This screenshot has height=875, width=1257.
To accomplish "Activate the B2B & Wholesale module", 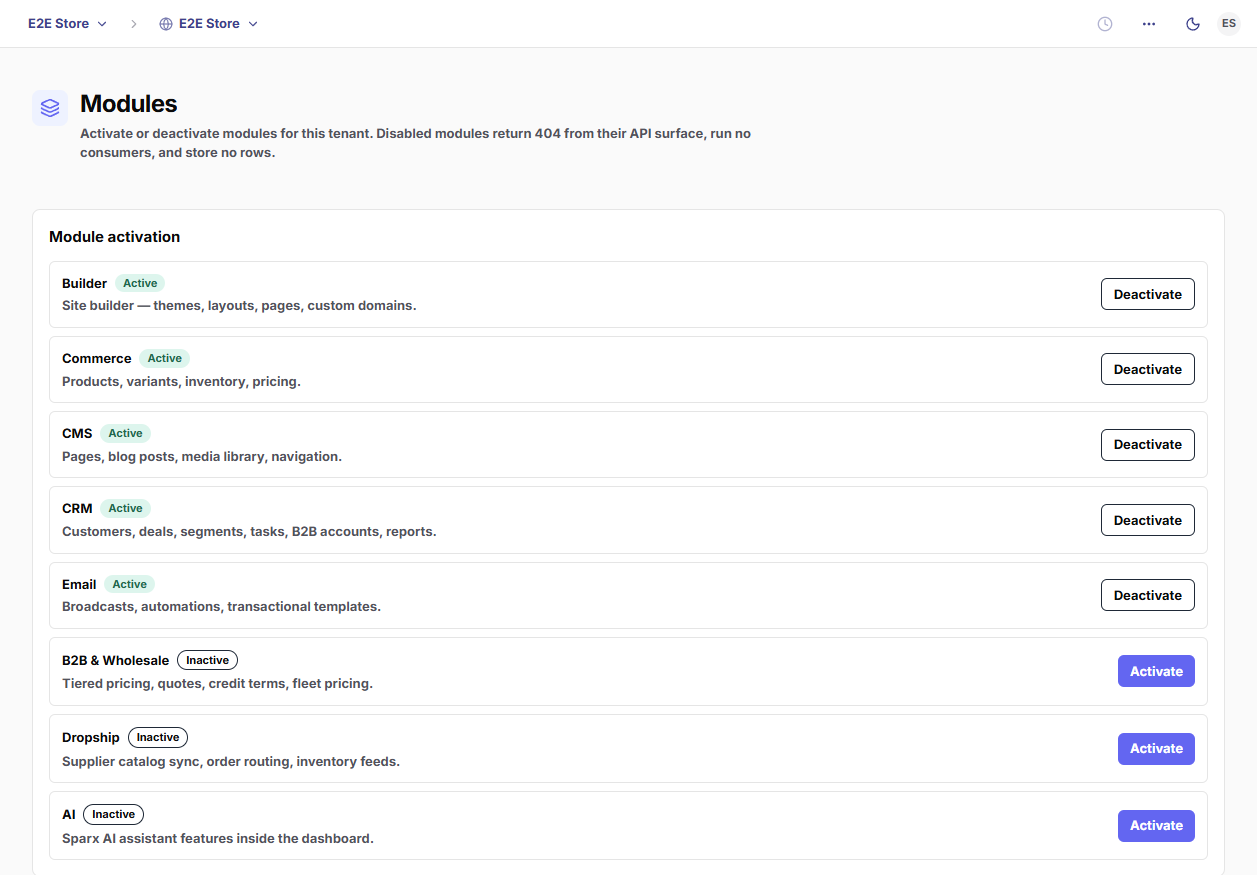I will [1156, 671].
